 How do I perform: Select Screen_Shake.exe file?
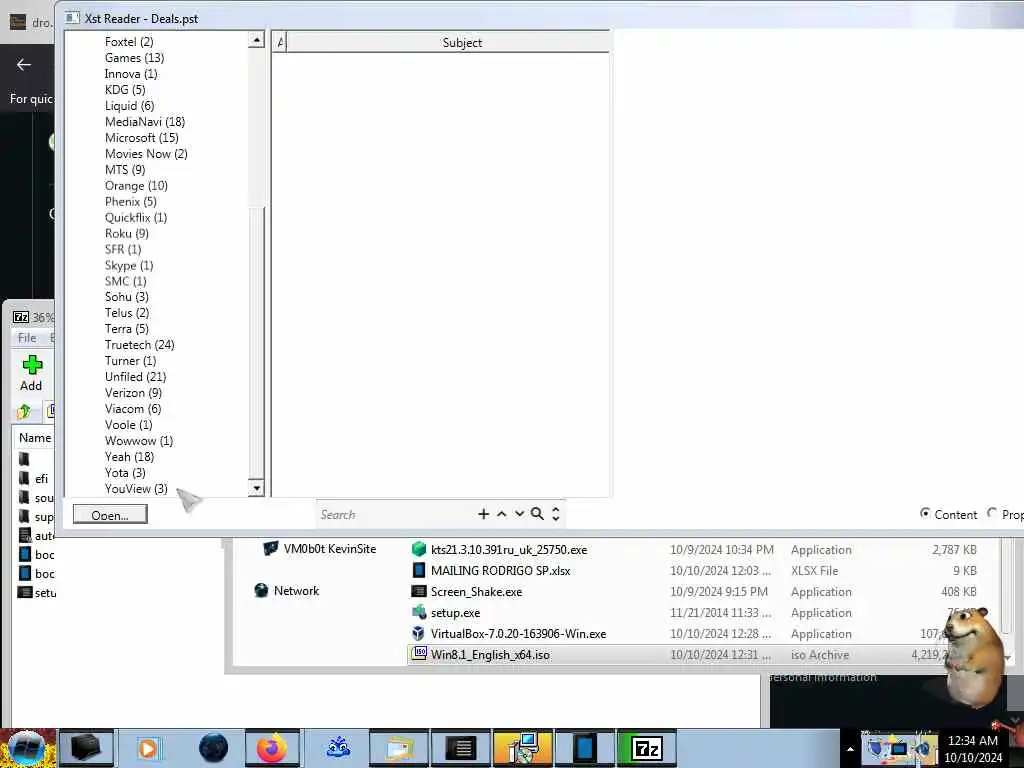coord(476,592)
